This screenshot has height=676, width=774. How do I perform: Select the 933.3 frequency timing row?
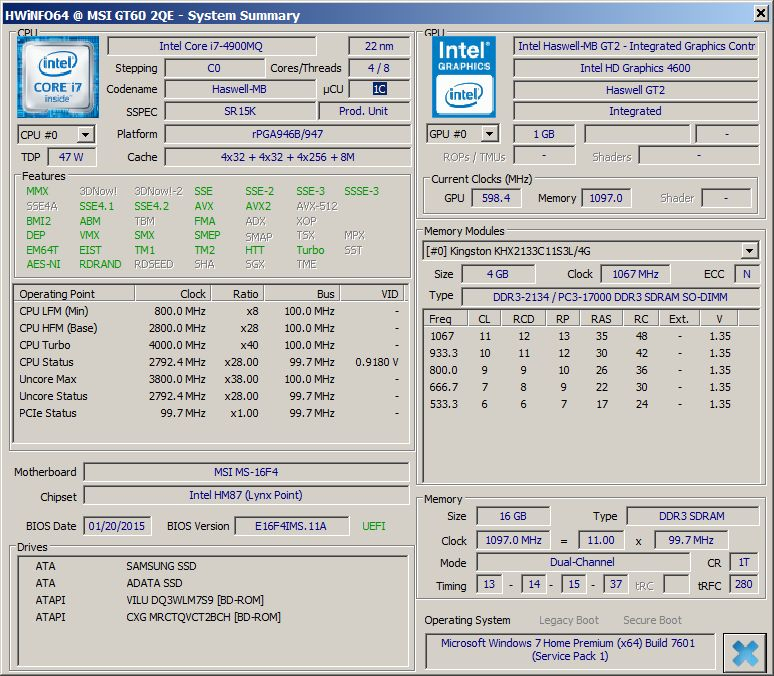point(590,353)
